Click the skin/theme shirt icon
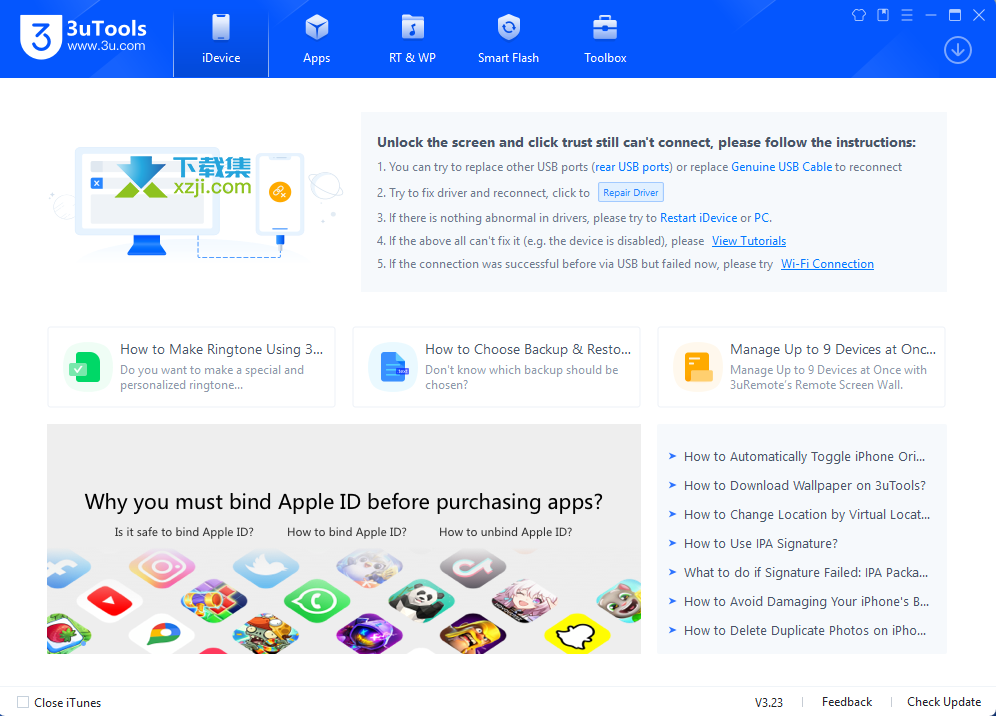The image size is (996, 716). pos(858,15)
